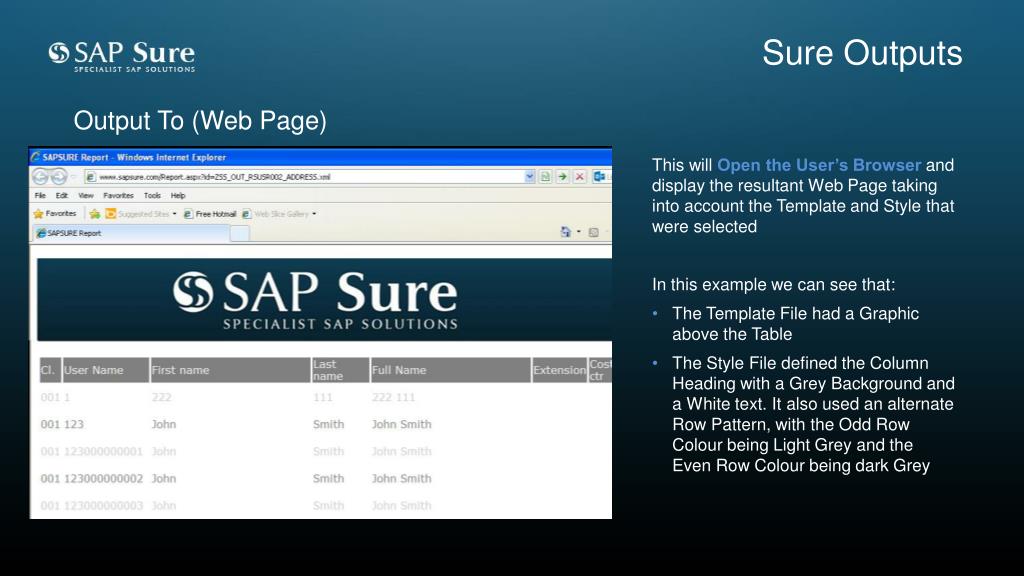
Task: Click the Extension column header
Action: pos(560,370)
